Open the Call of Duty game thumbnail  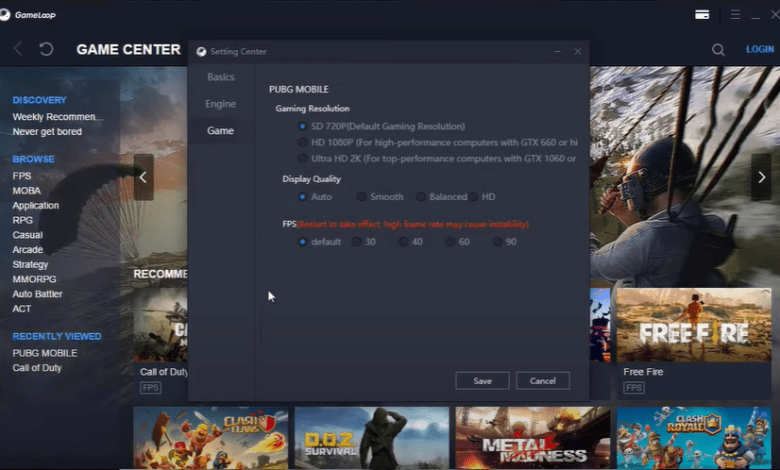[160, 325]
